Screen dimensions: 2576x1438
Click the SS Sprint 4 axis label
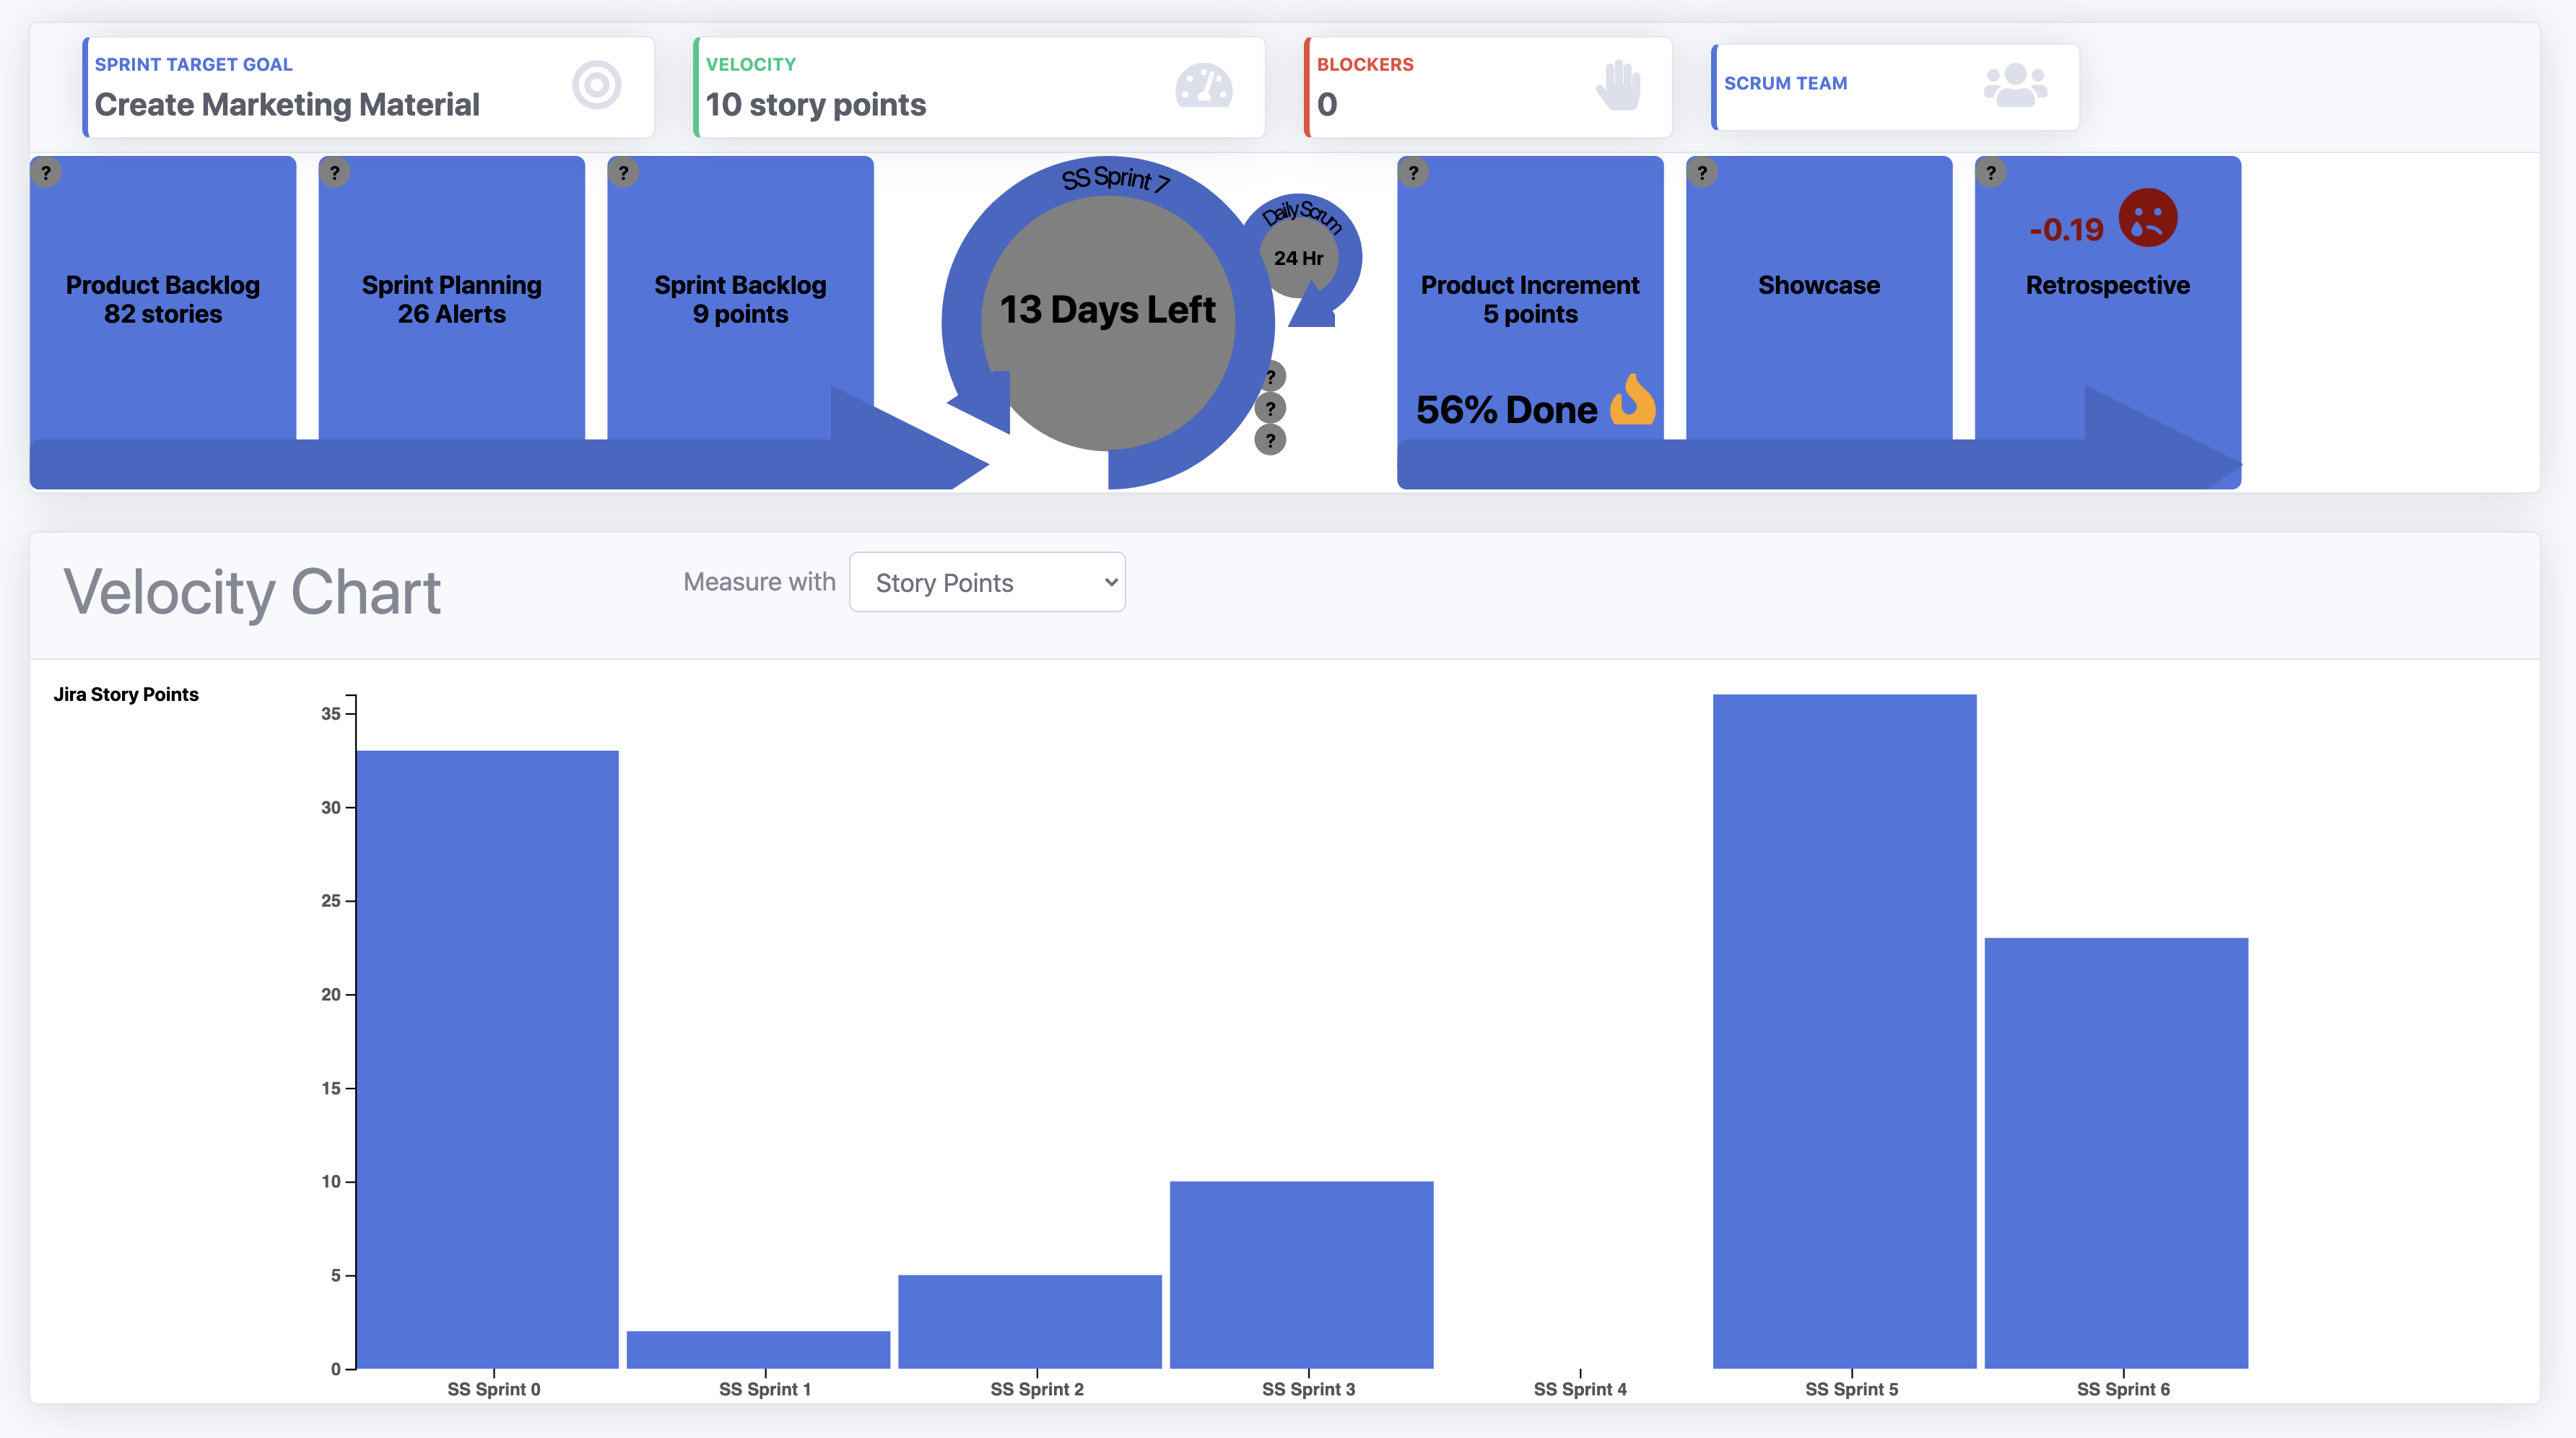tap(1580, 1389)
